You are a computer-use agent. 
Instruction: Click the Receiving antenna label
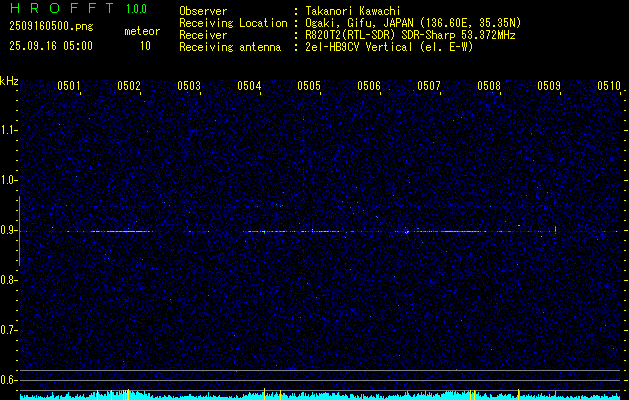230,47
